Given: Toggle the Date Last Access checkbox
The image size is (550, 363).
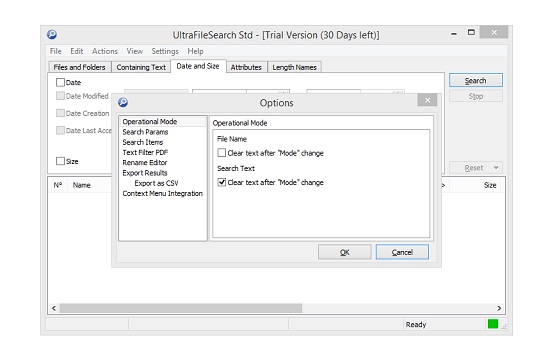Looking at the screenshot, I should click(60, 130).
